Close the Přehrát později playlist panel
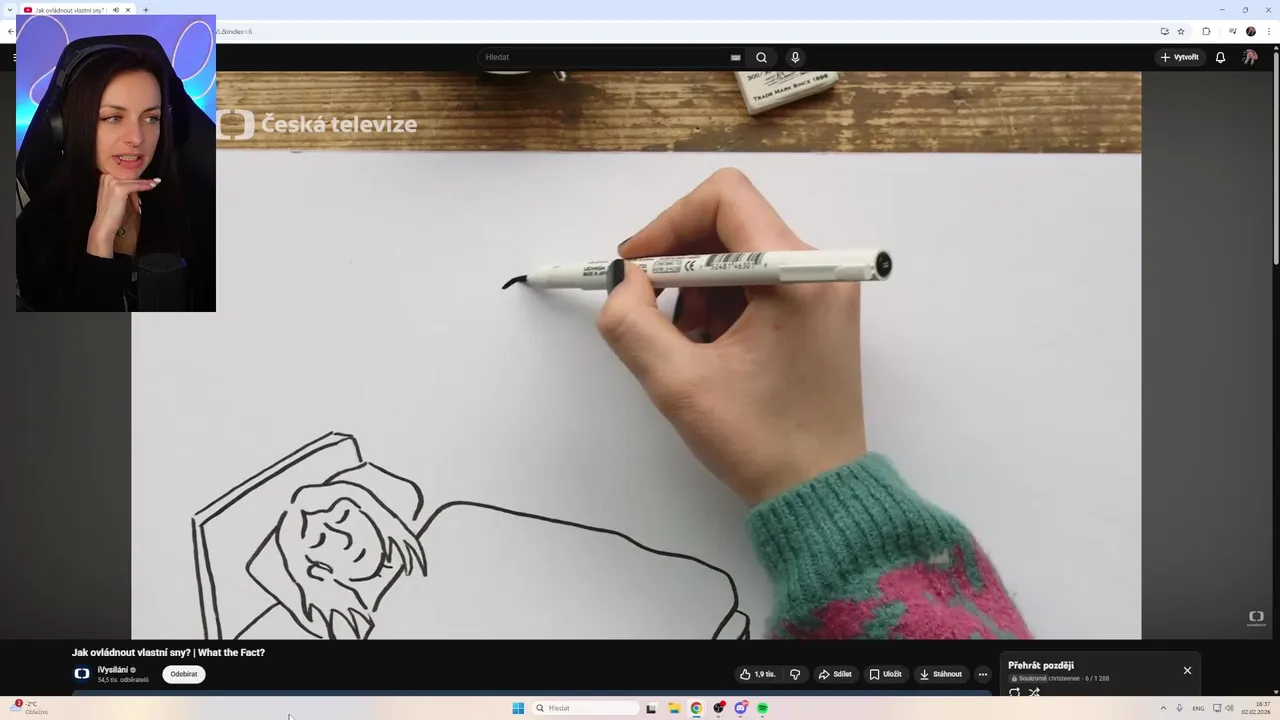The image size is (1280, 720). 1187,670
